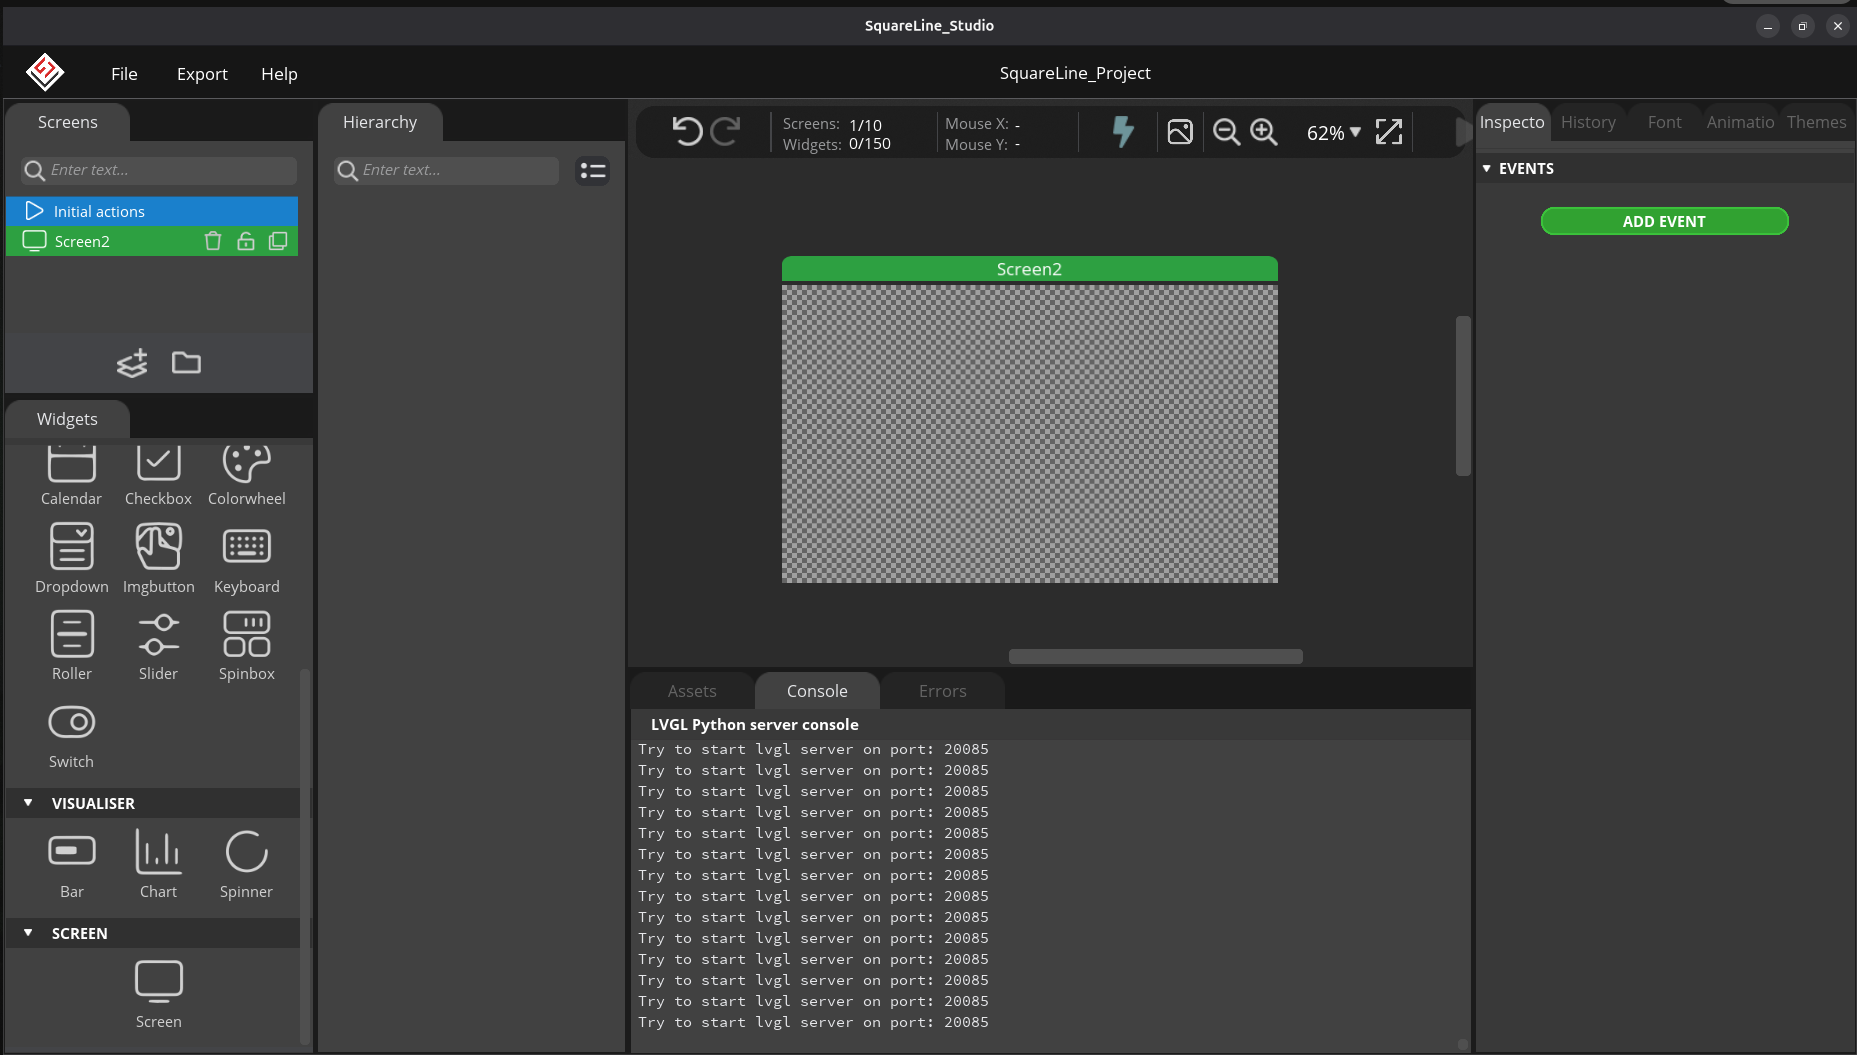Image resolution: width=1857 pixels, height=1055 pixels.
Task: Collapse the EVENTS section
Action: click(x=1487, y=169)
